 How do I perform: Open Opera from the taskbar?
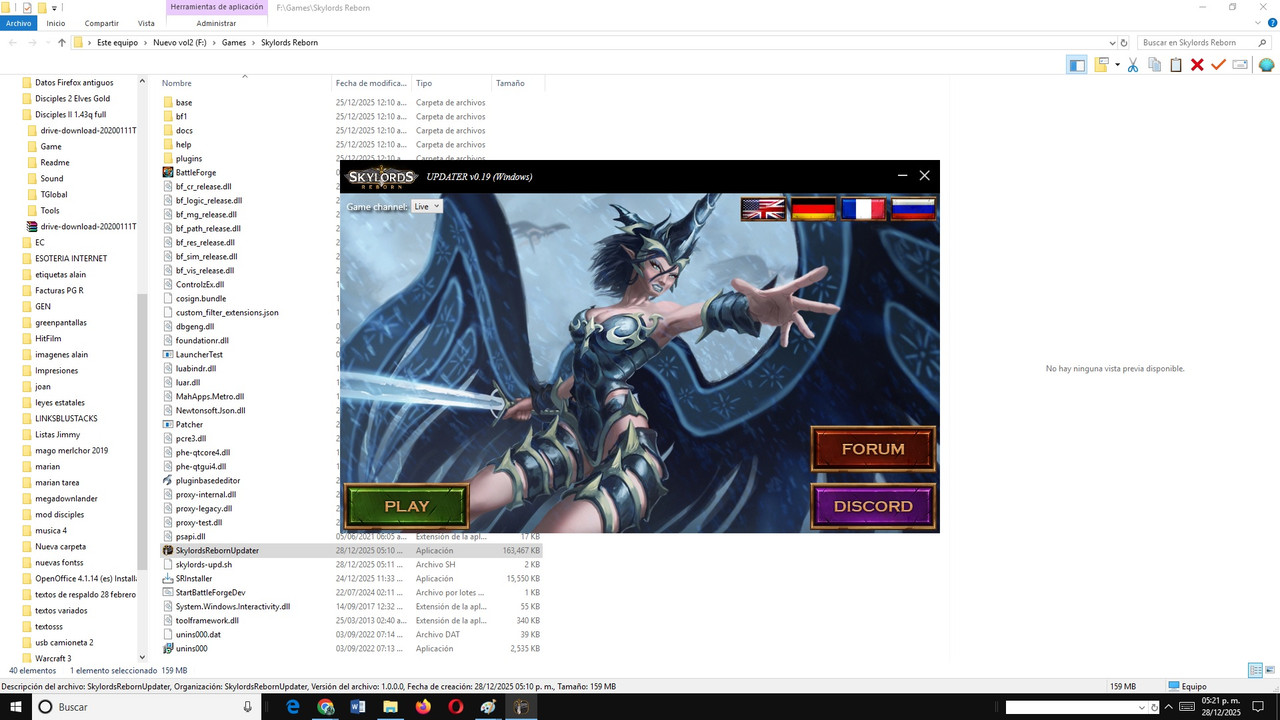(456, 707)
